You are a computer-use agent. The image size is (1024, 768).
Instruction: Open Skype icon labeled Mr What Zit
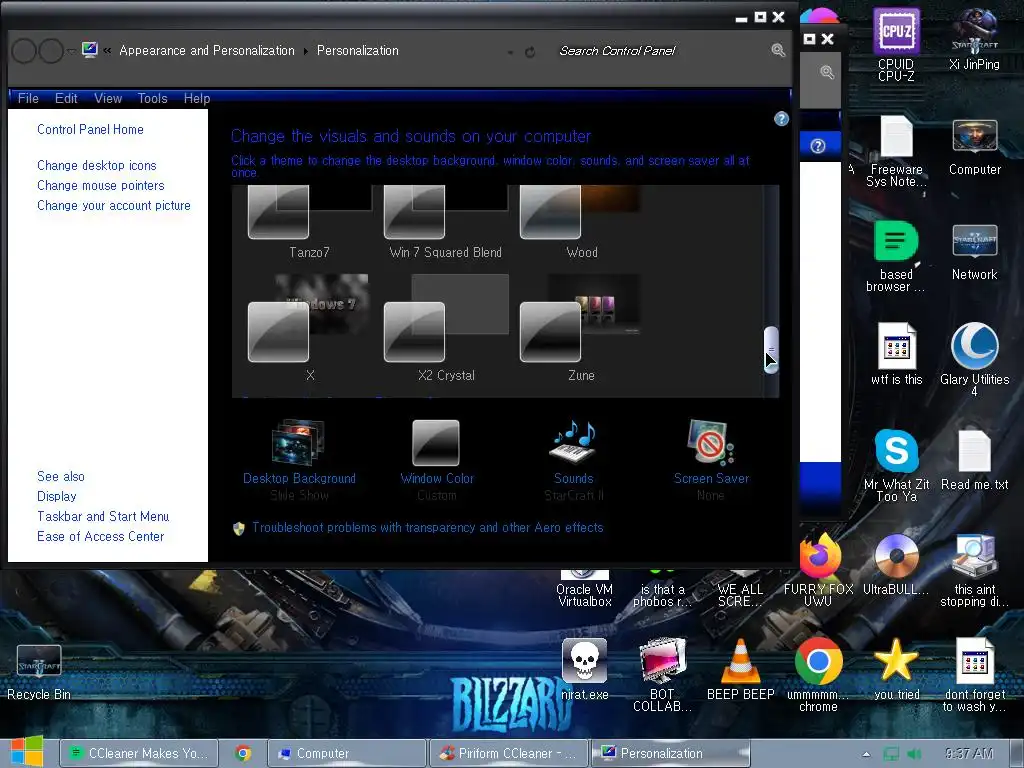pos(896,465)
